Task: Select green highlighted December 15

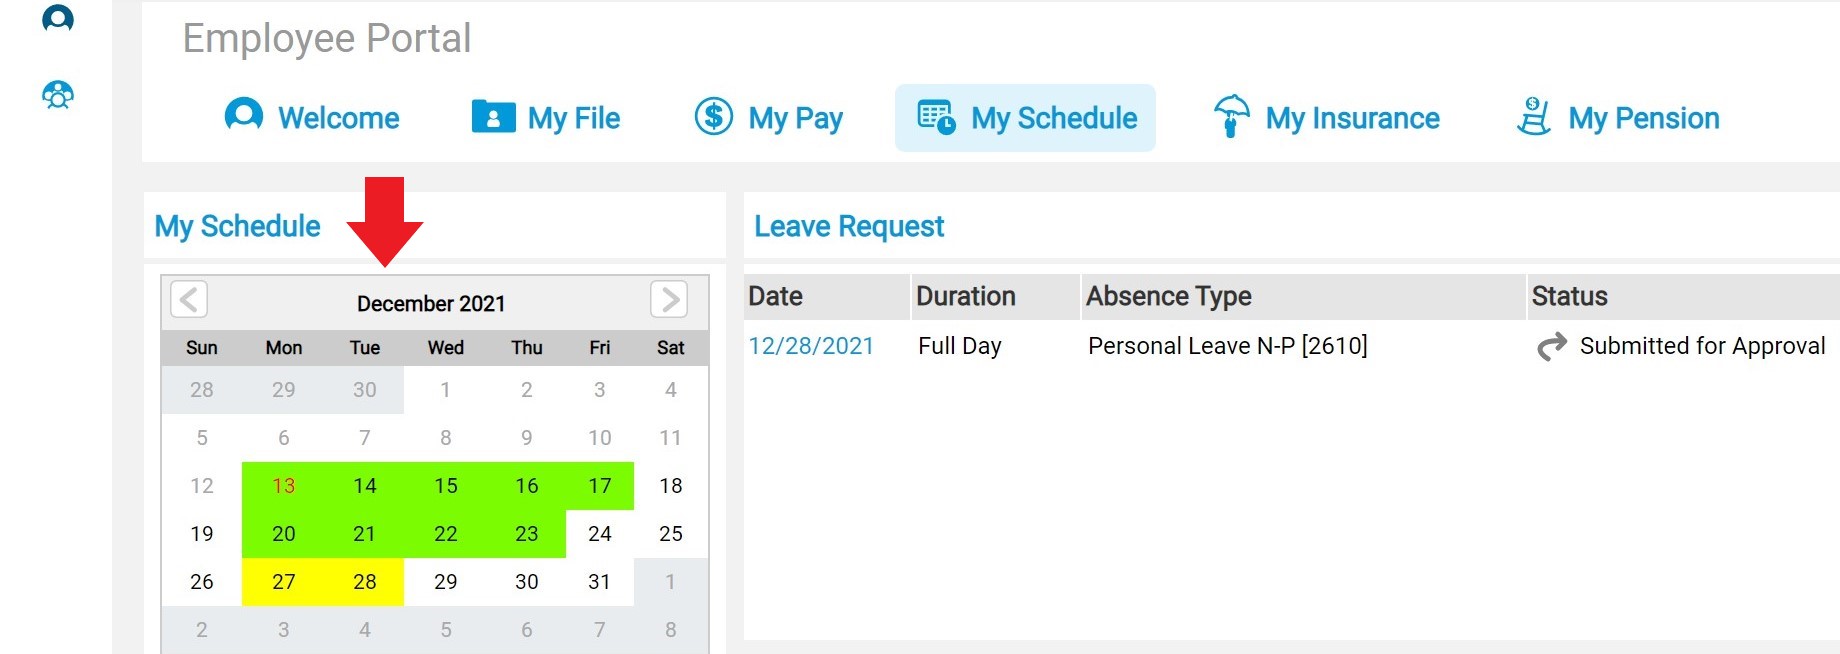Action: (446, 486)
